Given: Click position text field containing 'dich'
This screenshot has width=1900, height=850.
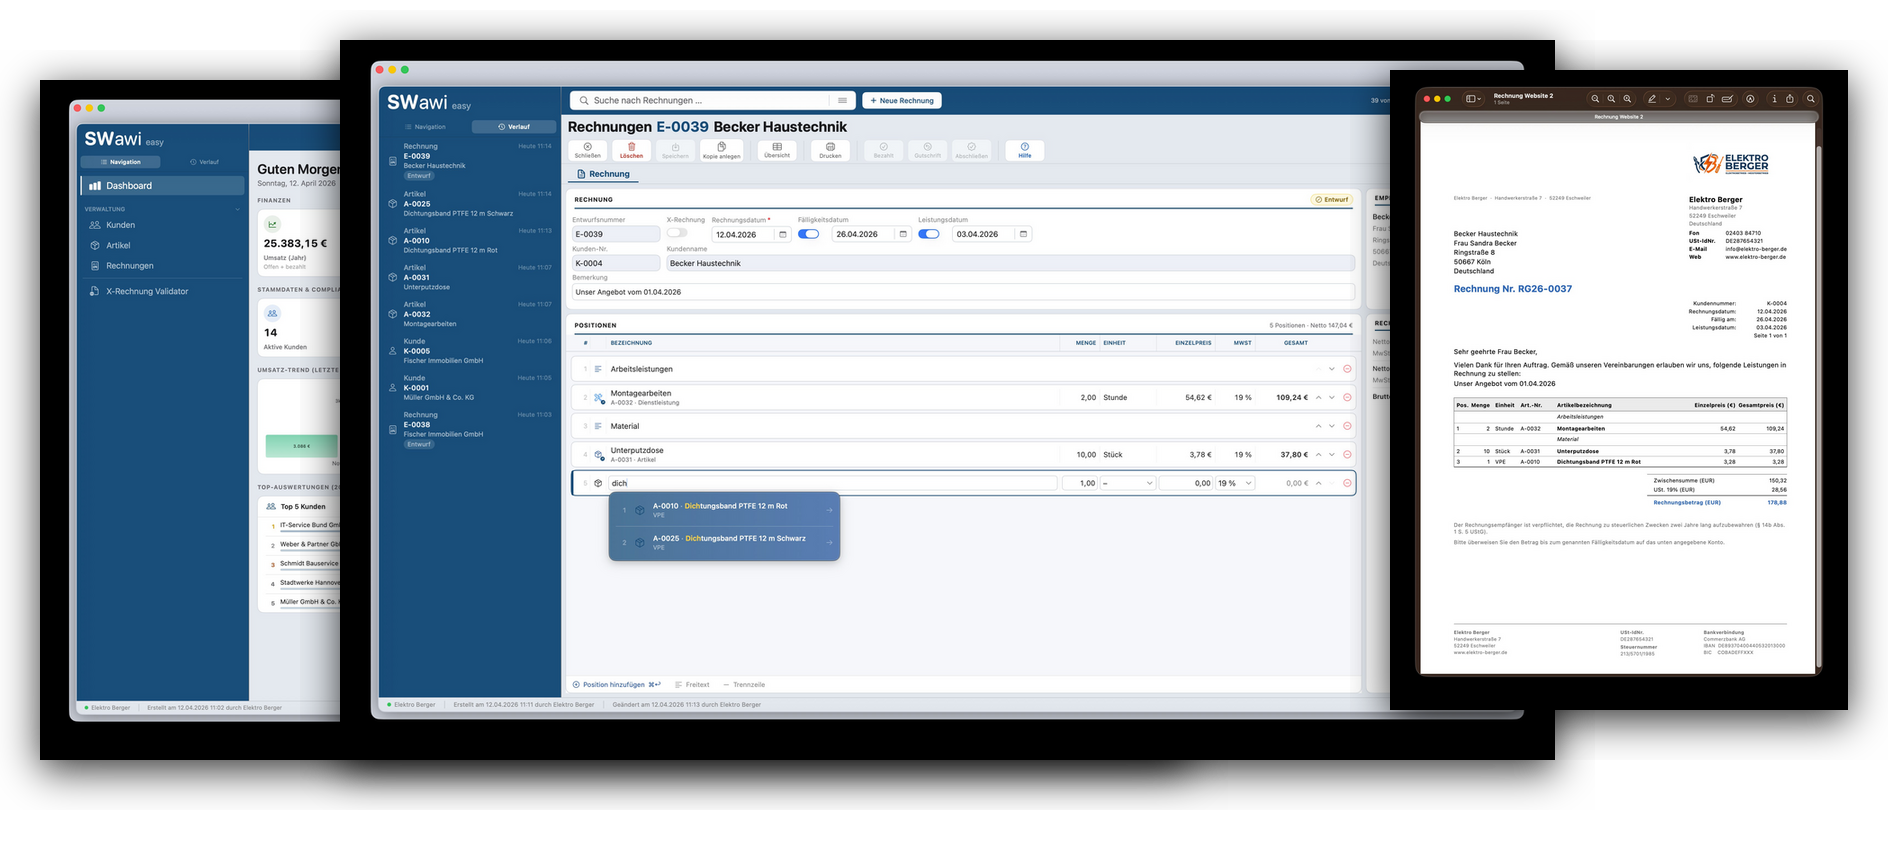Looking at the screenshot, I should tap(832, 483).
